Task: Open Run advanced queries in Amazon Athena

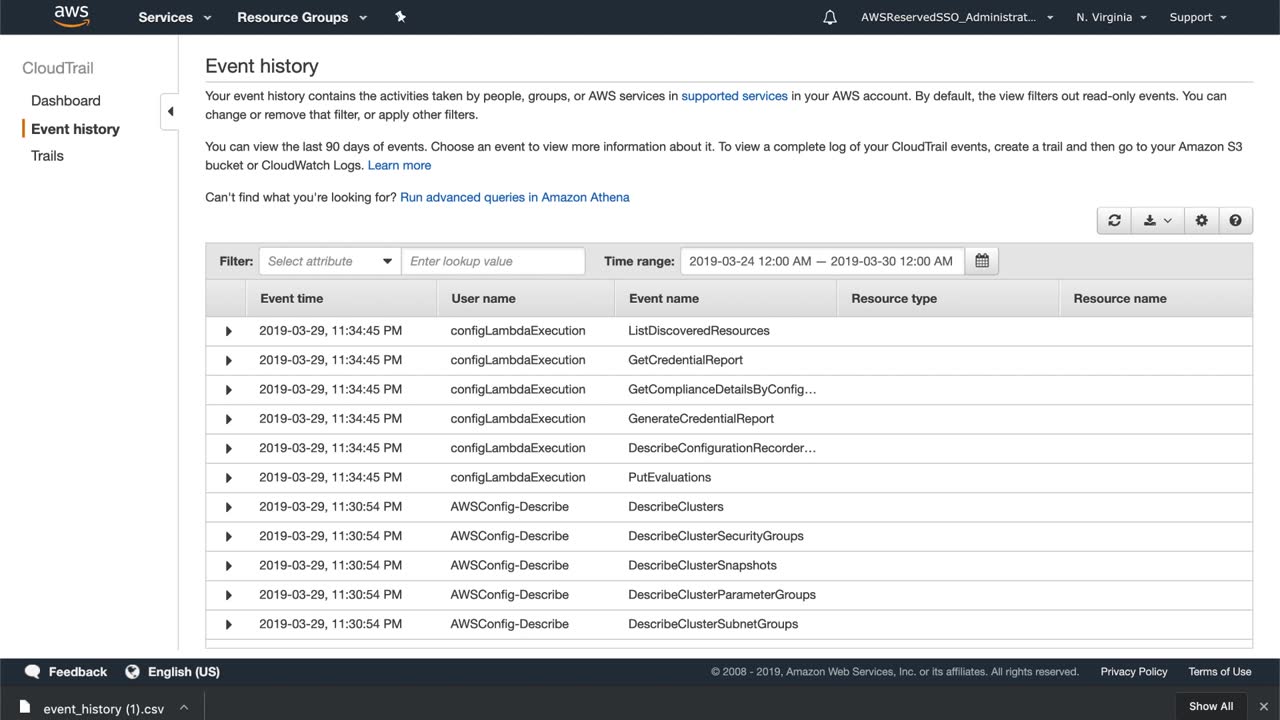Action: coord(514,197)
